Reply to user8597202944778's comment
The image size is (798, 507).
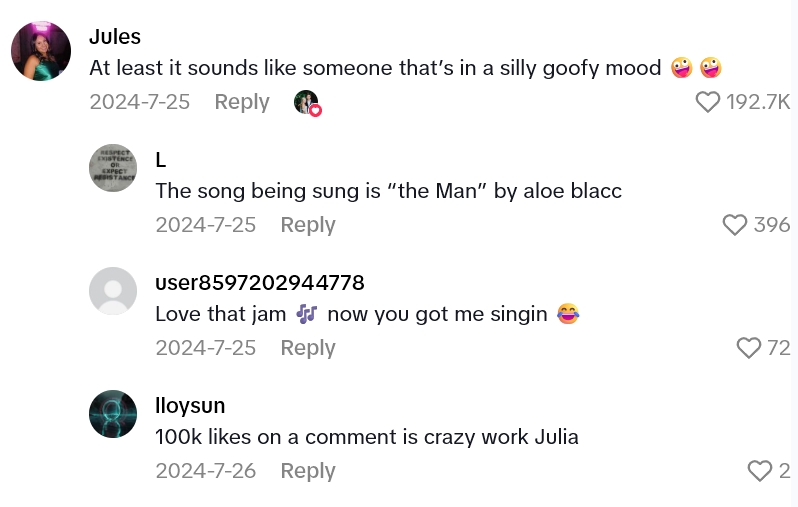point(307,348)
